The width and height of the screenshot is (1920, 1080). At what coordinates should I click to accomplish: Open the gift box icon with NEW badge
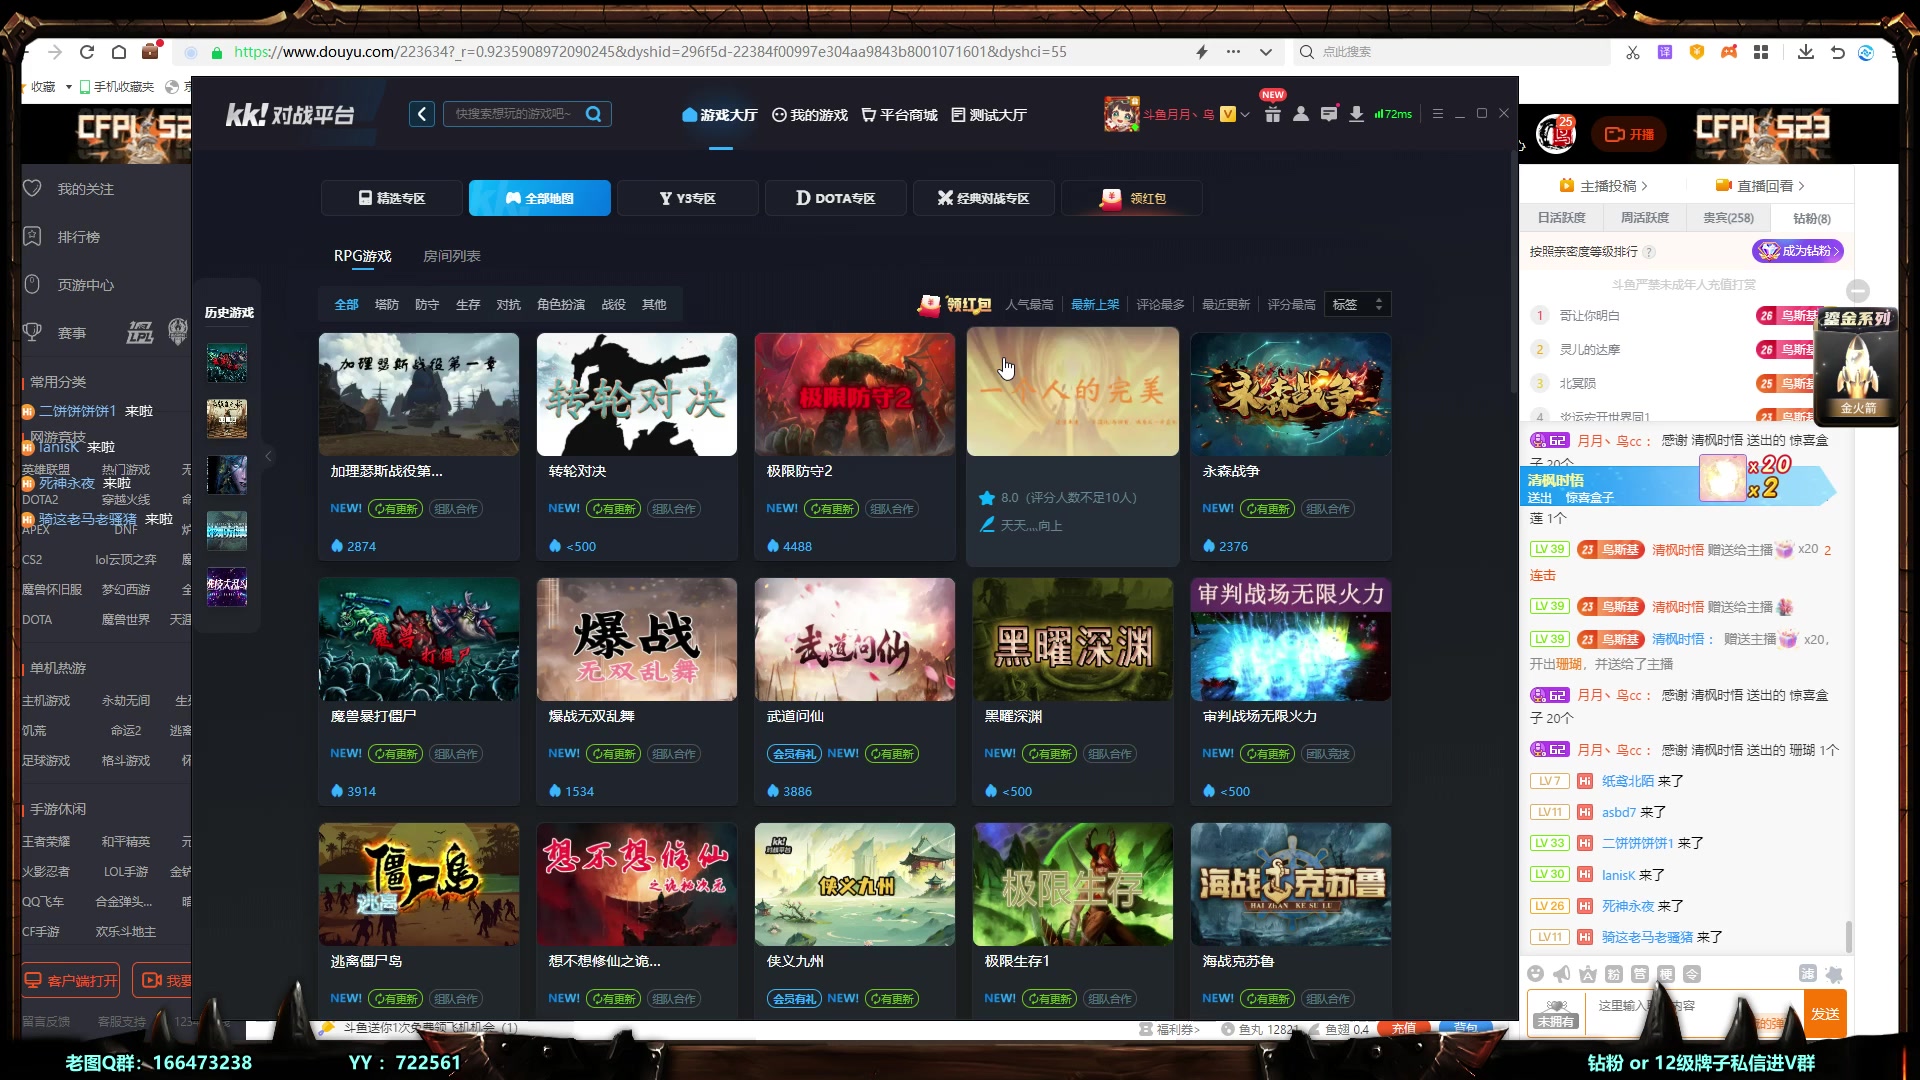pyautogui.click(x=1272, y=114)
